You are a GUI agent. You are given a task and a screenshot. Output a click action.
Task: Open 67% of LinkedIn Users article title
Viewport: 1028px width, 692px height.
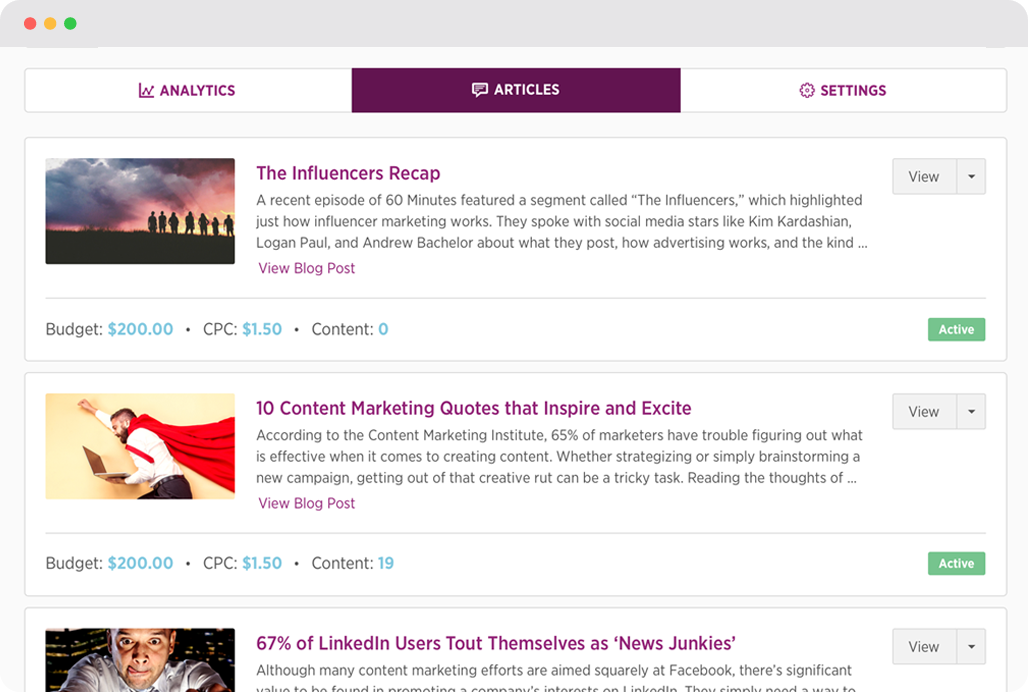496,644
